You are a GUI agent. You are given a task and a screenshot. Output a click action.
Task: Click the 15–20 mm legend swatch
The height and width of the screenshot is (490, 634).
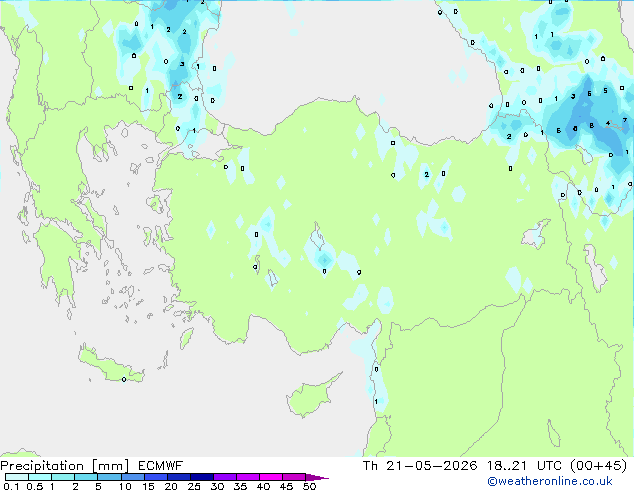[x=156, y=477]
